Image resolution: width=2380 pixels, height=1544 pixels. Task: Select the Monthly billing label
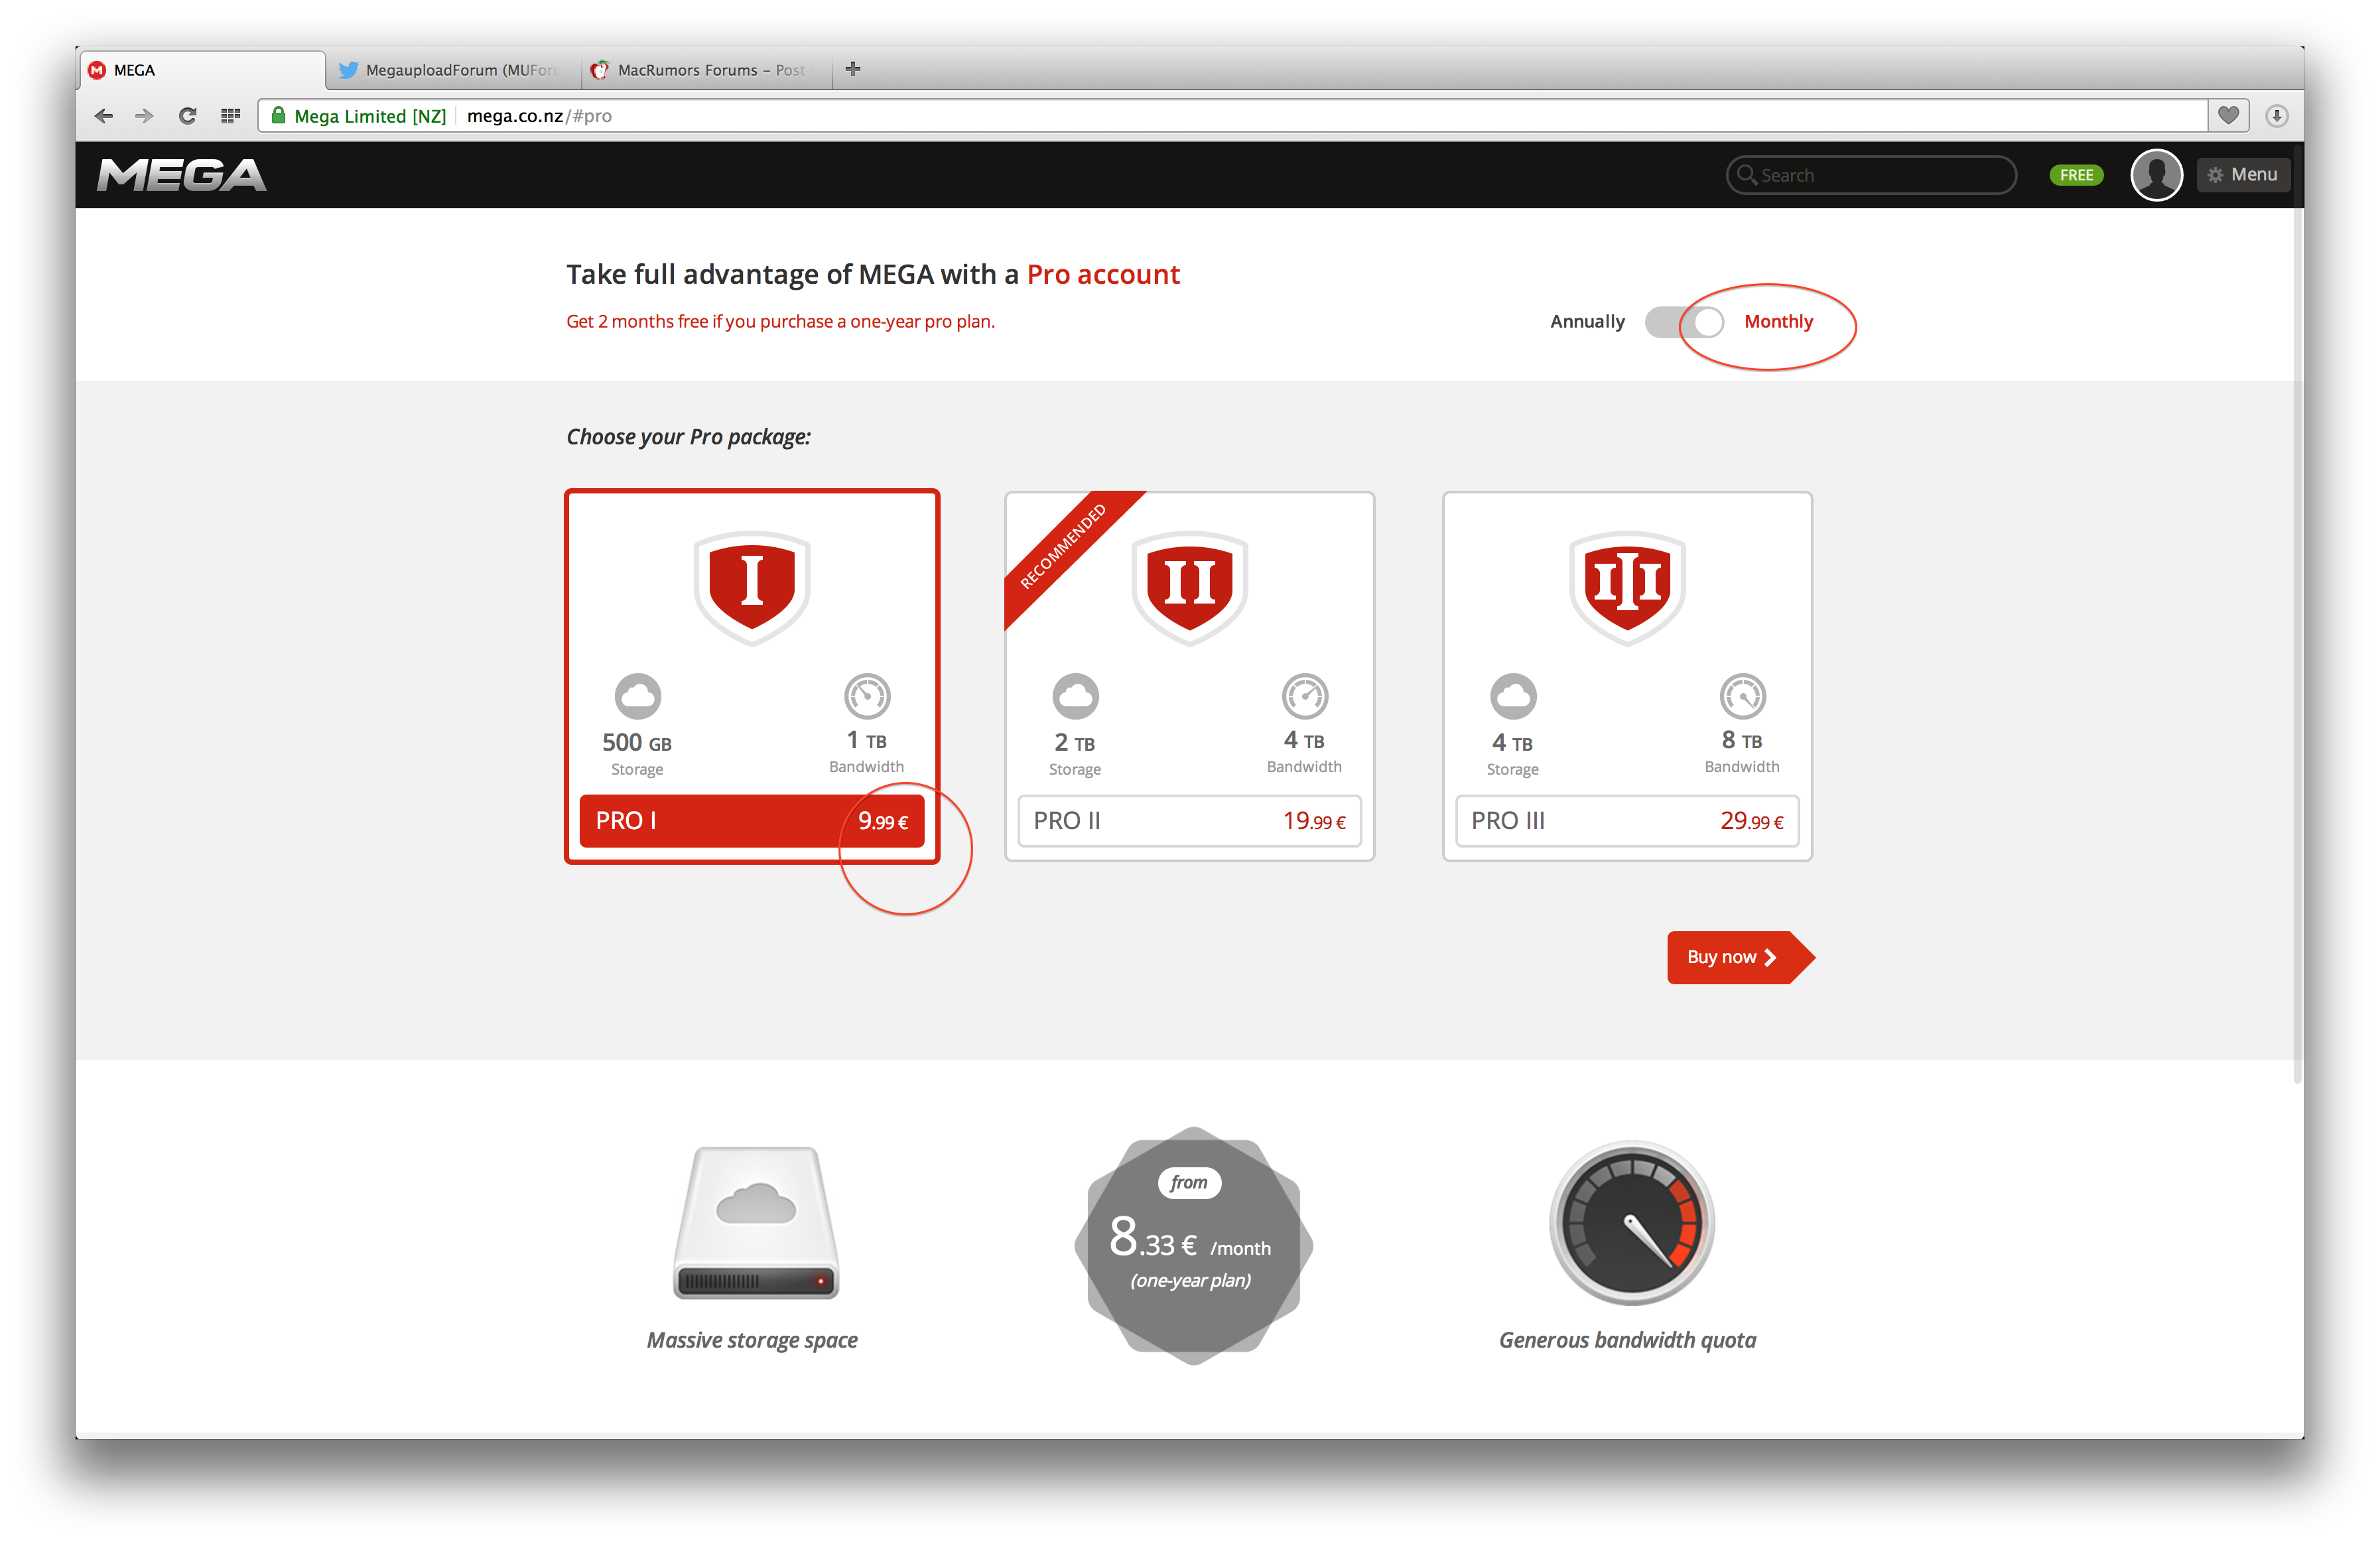1778,322
